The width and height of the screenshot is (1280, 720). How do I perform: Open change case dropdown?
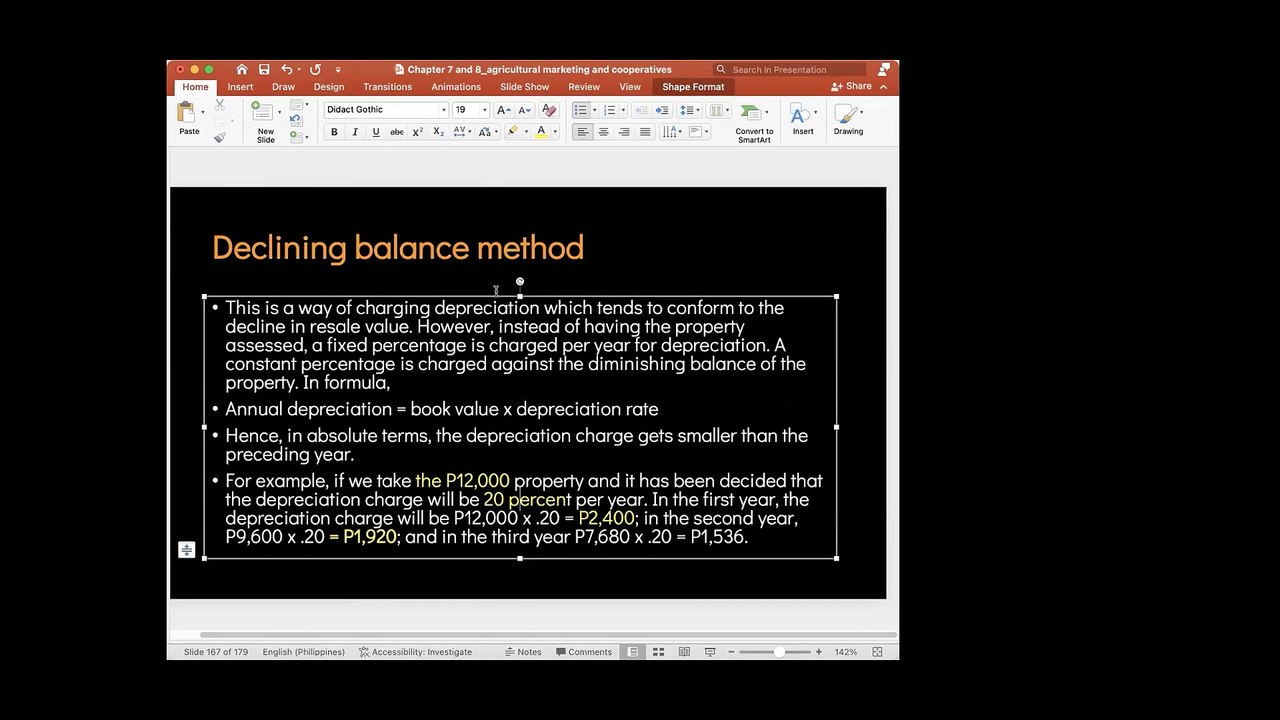(x=488, y=132)
